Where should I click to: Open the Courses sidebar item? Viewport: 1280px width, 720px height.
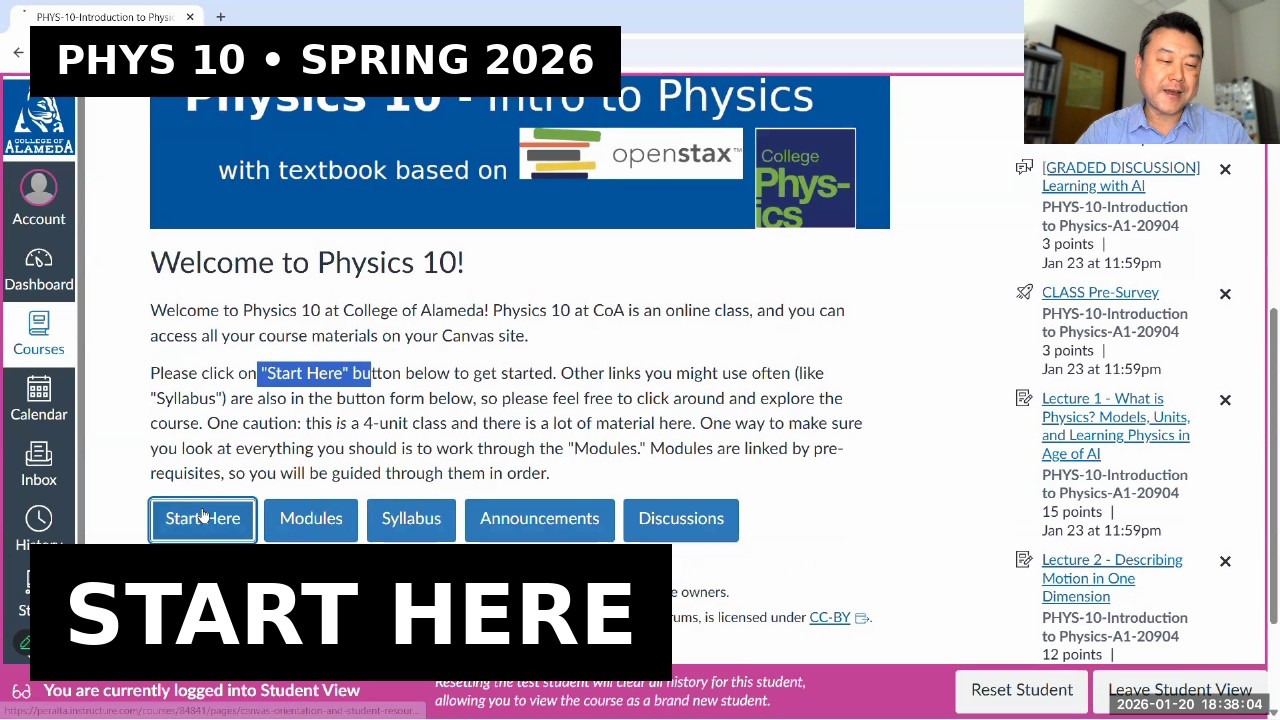39,335
